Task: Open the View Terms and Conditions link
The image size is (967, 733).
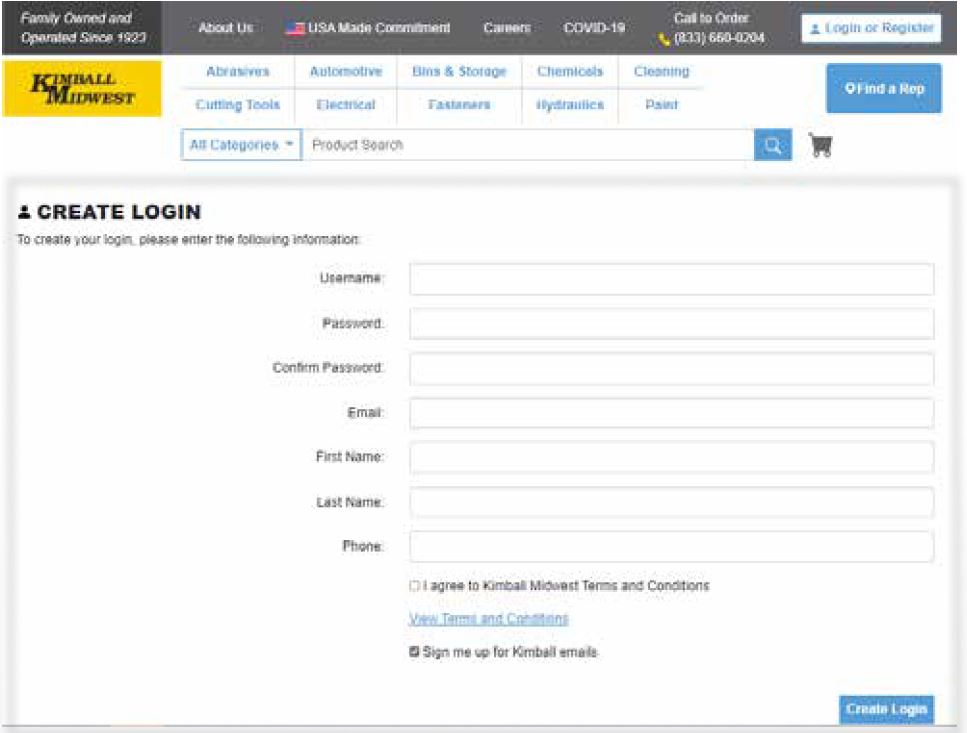Action: tap(488, 619)
